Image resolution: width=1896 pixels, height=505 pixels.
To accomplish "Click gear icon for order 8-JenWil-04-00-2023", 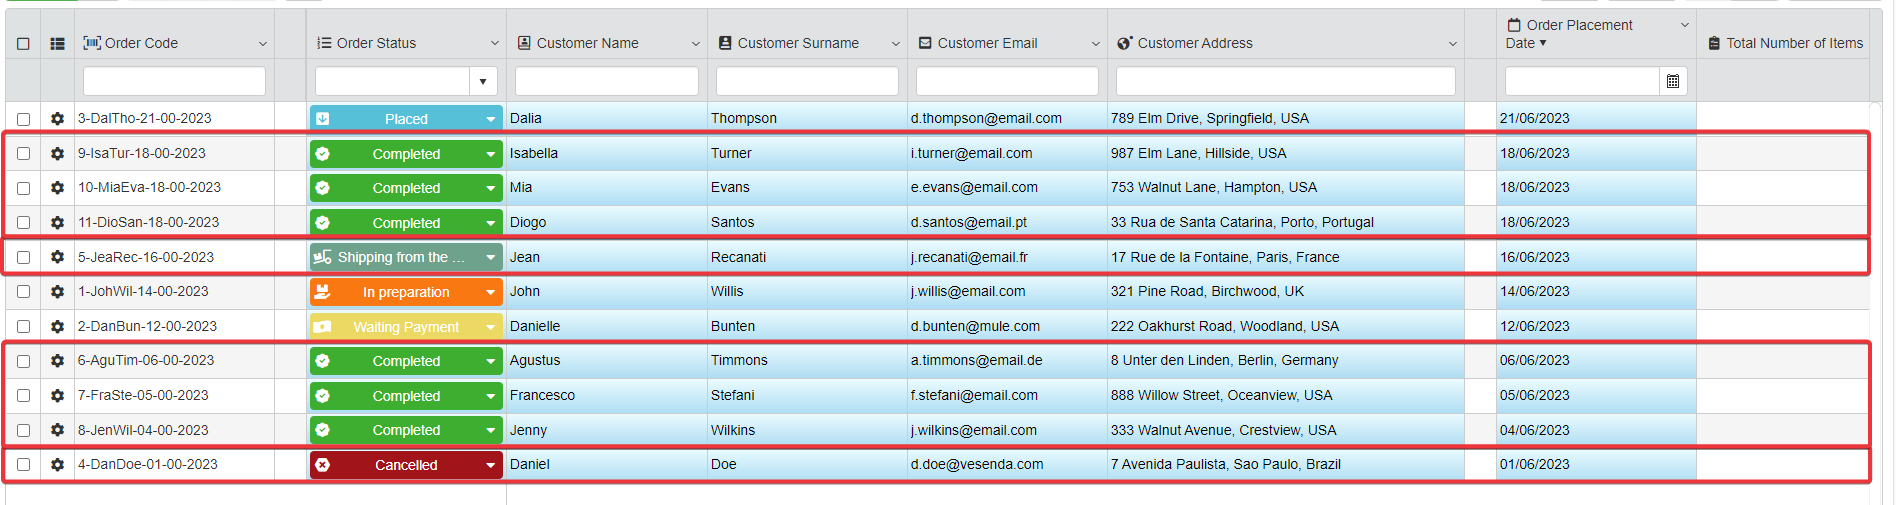I will 57,431.
